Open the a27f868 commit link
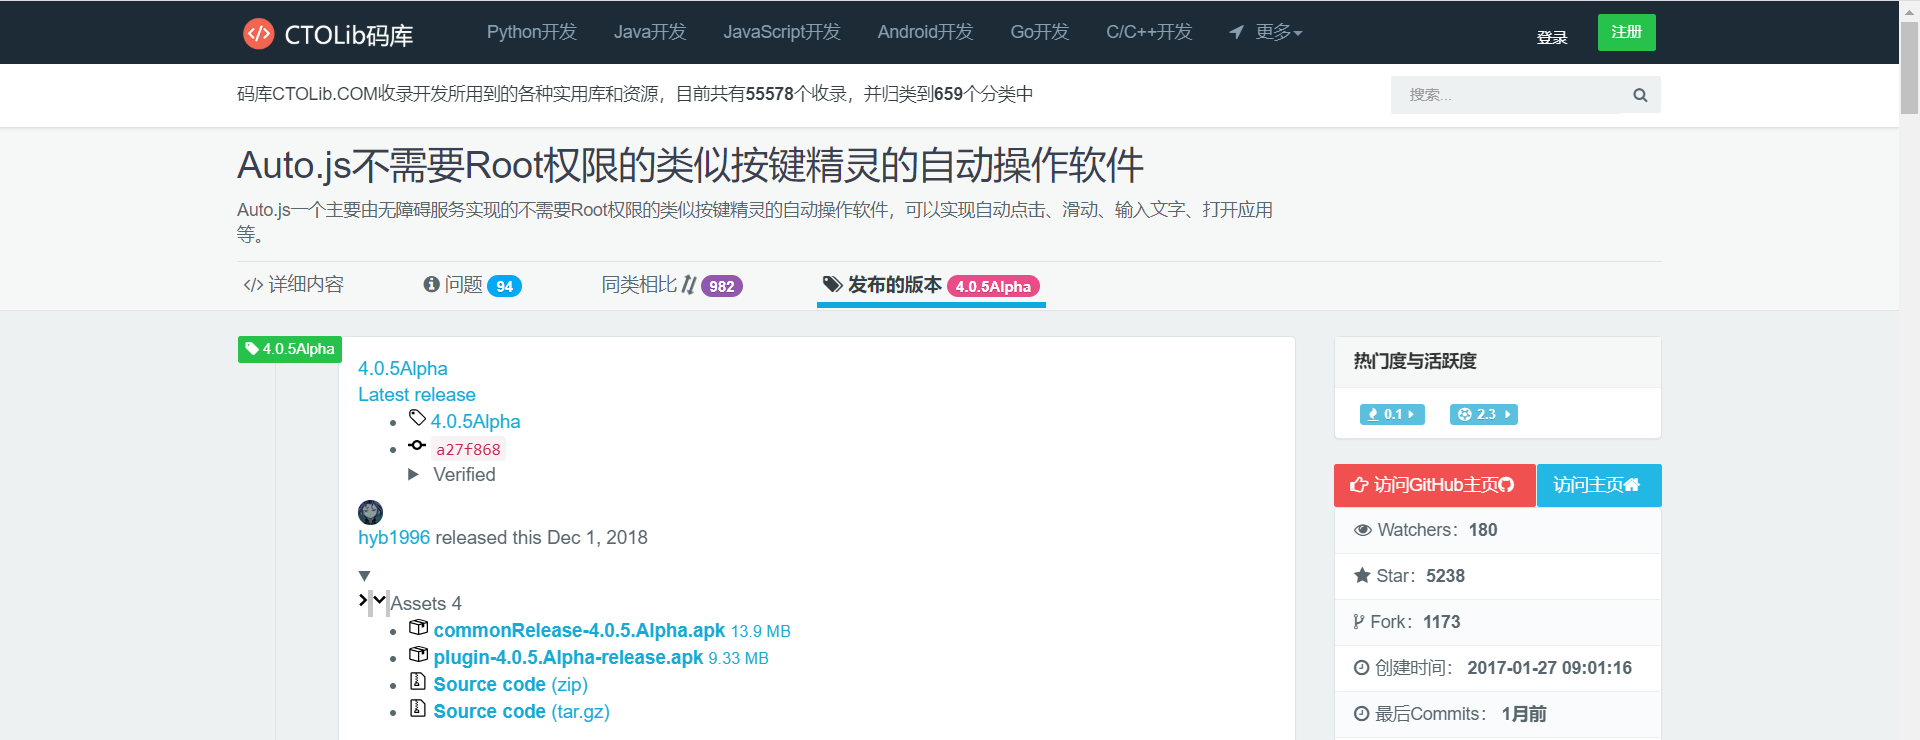1920x740 pixels. point(468,449)
